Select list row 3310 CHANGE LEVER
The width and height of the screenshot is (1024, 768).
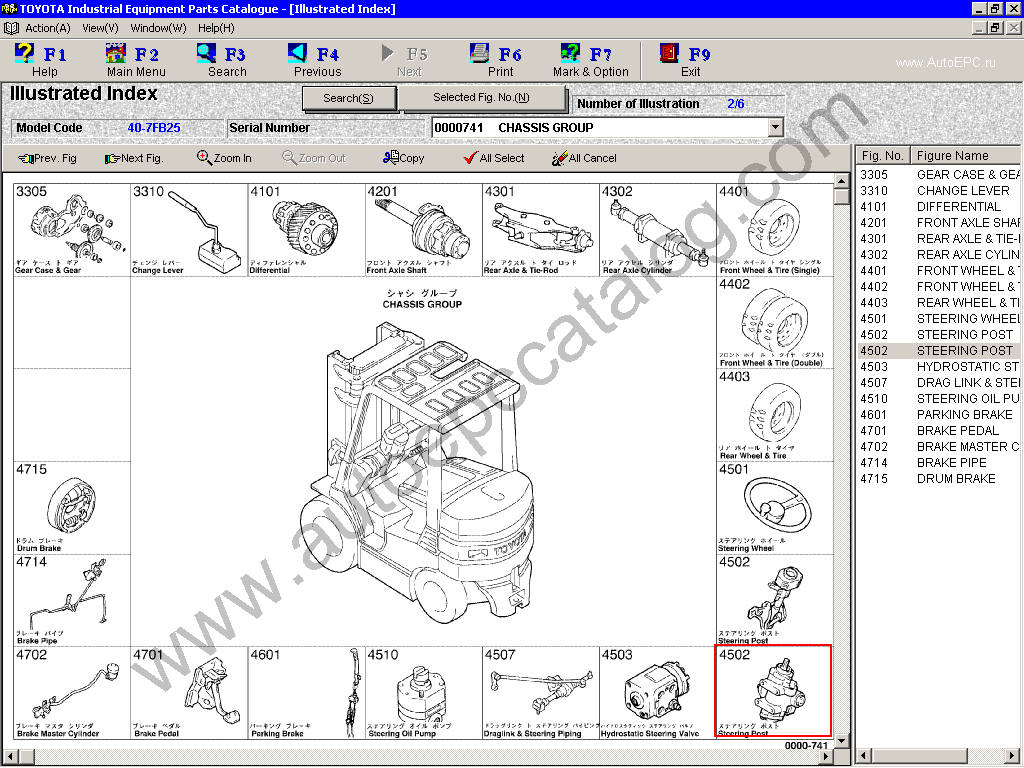pyautogui.click(x=938, y=191)
